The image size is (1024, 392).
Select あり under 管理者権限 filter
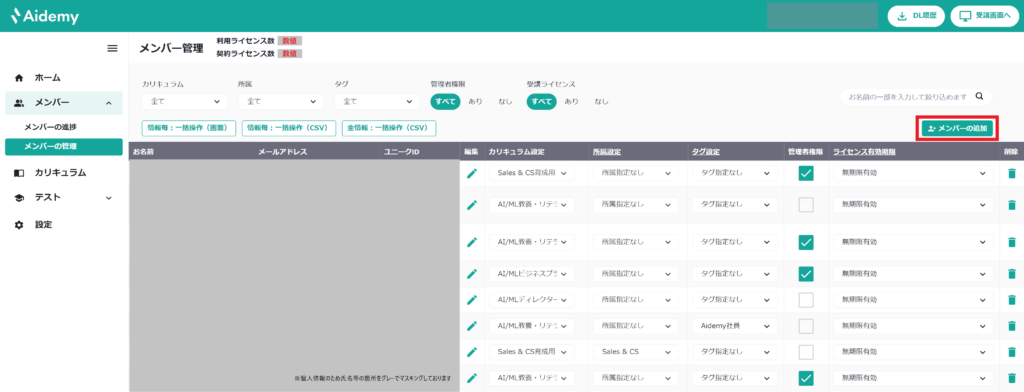(x=475, y=102)
